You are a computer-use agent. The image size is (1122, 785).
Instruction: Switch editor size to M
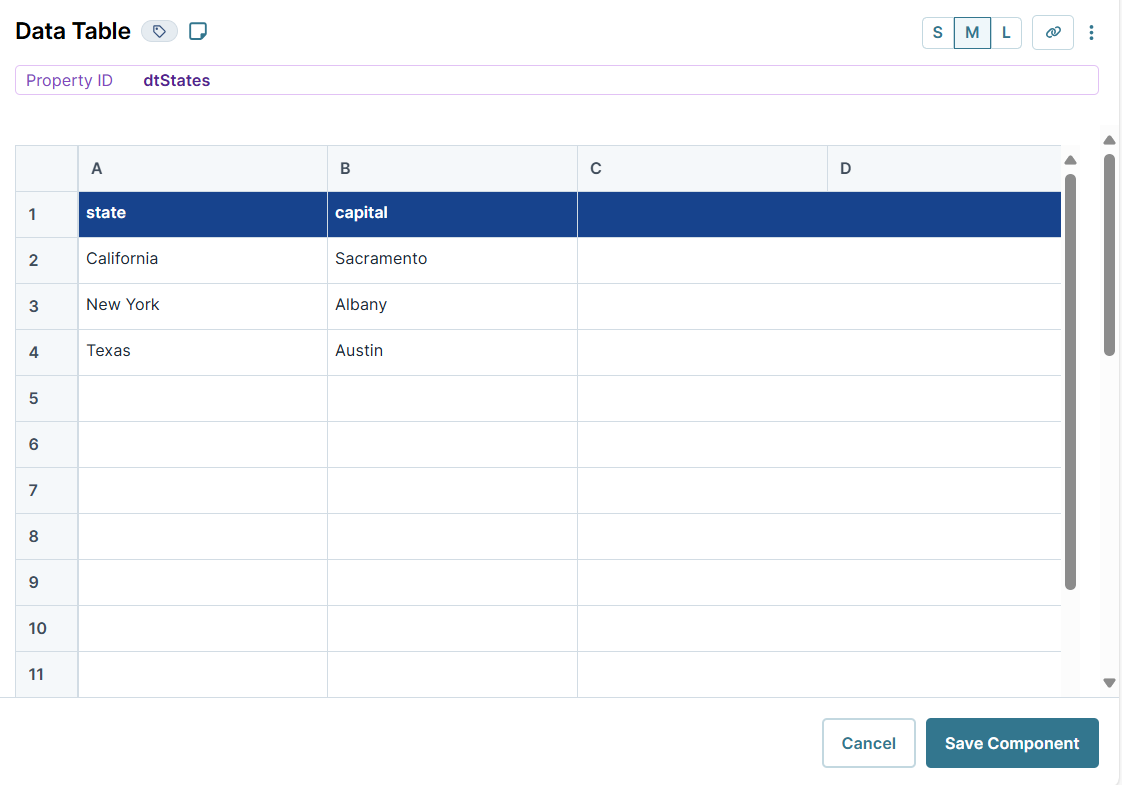click(x=972, y=32)
